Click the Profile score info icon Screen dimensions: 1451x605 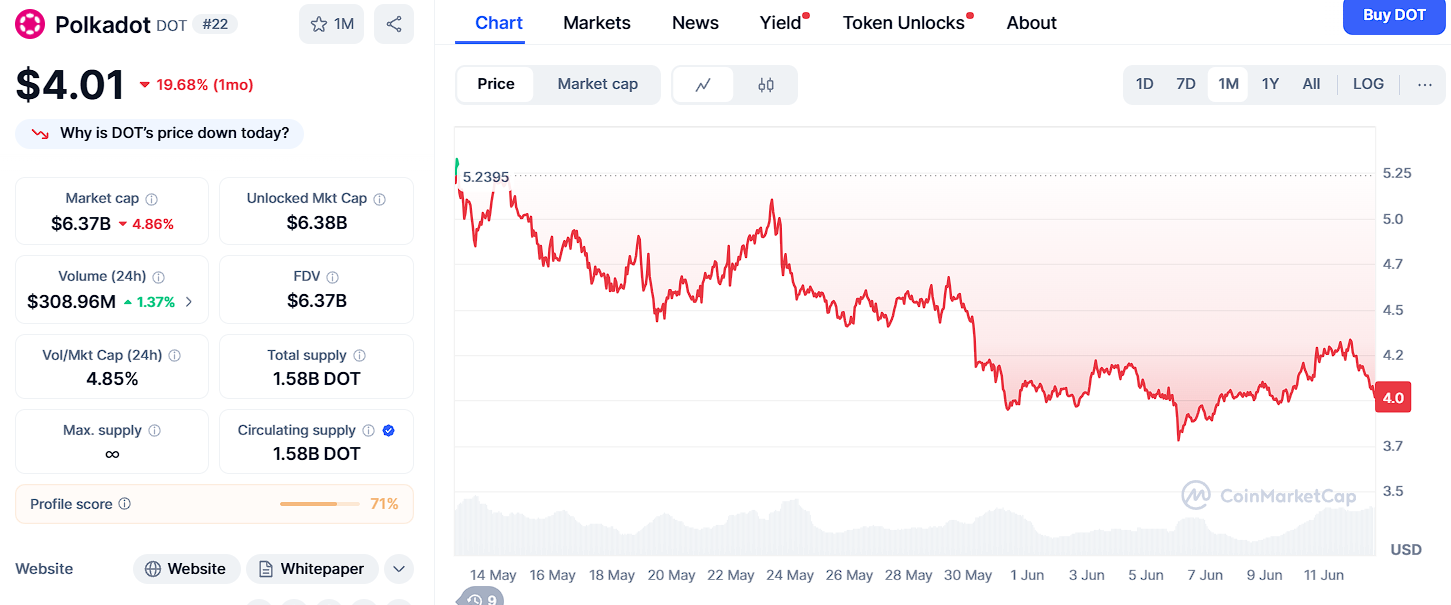pyautogui.click(x=125, y=504)
